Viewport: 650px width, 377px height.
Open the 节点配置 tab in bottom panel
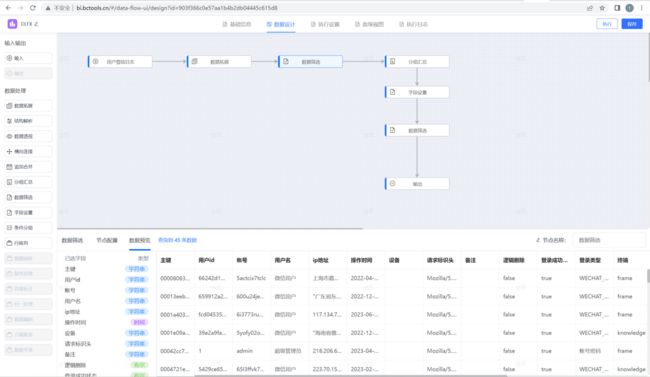click(x=107, y=240)
